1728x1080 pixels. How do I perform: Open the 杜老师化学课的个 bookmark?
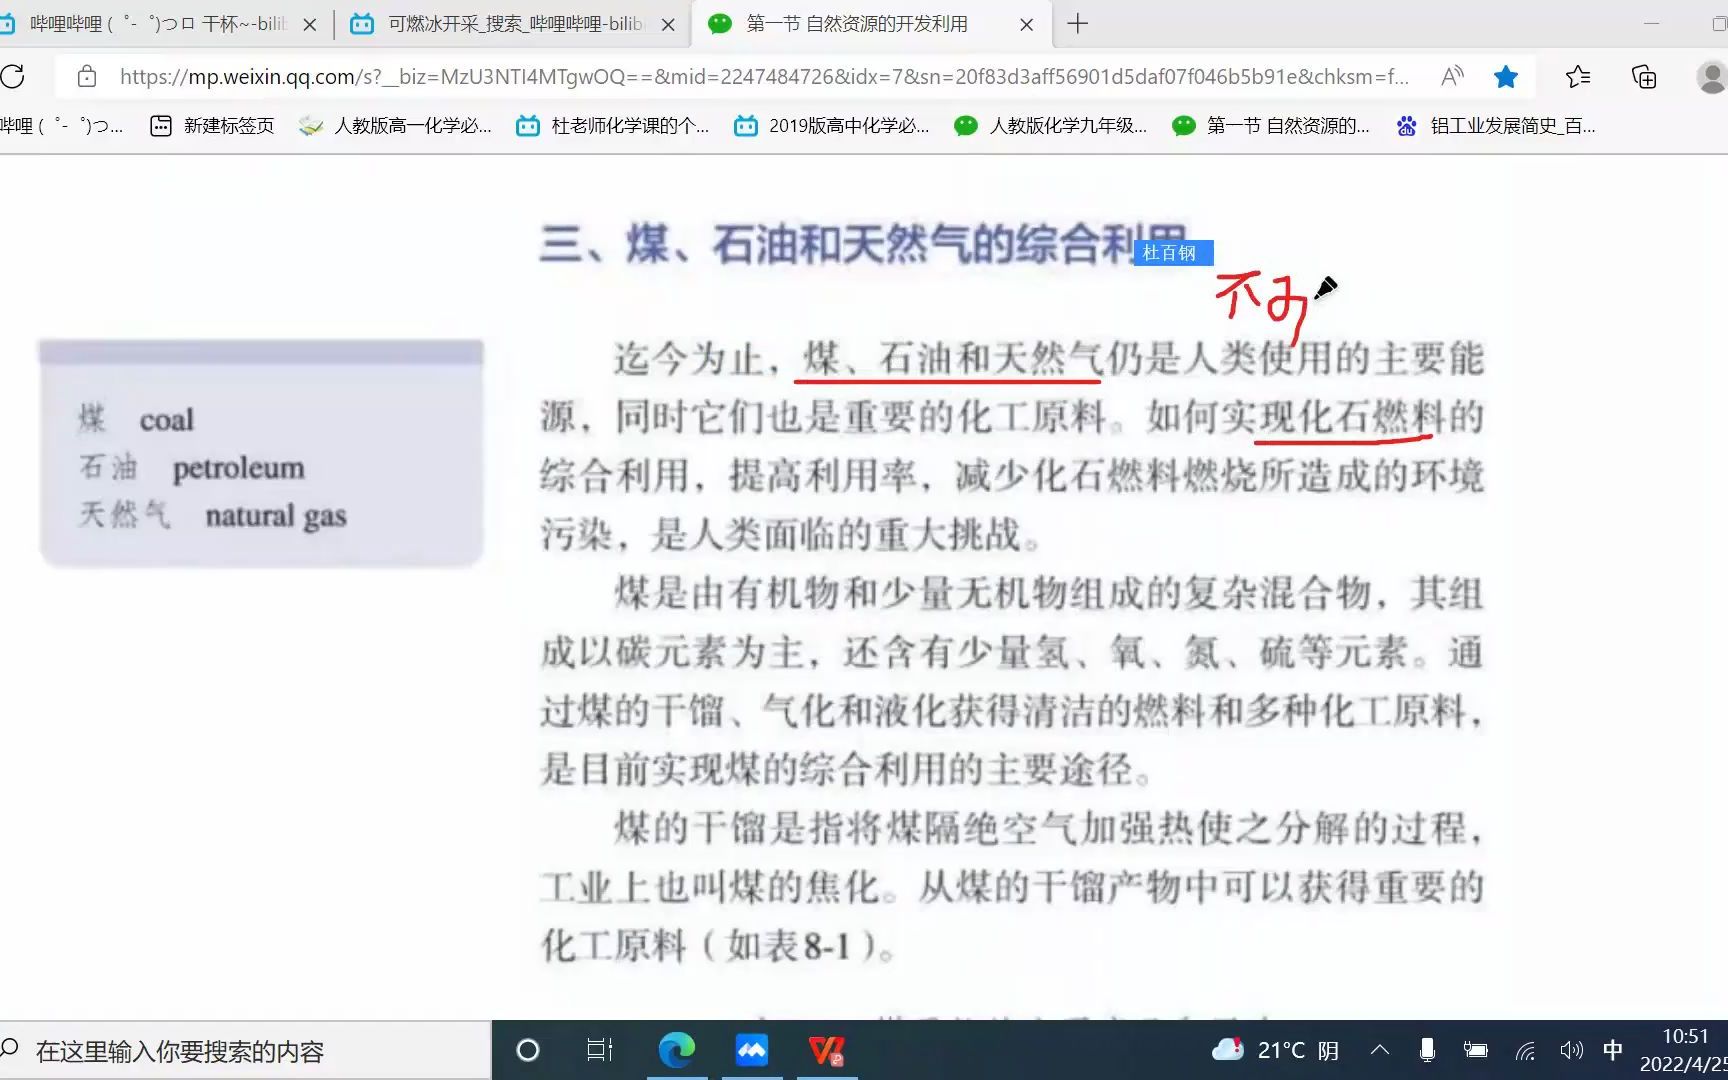click(x=612, y=126)
